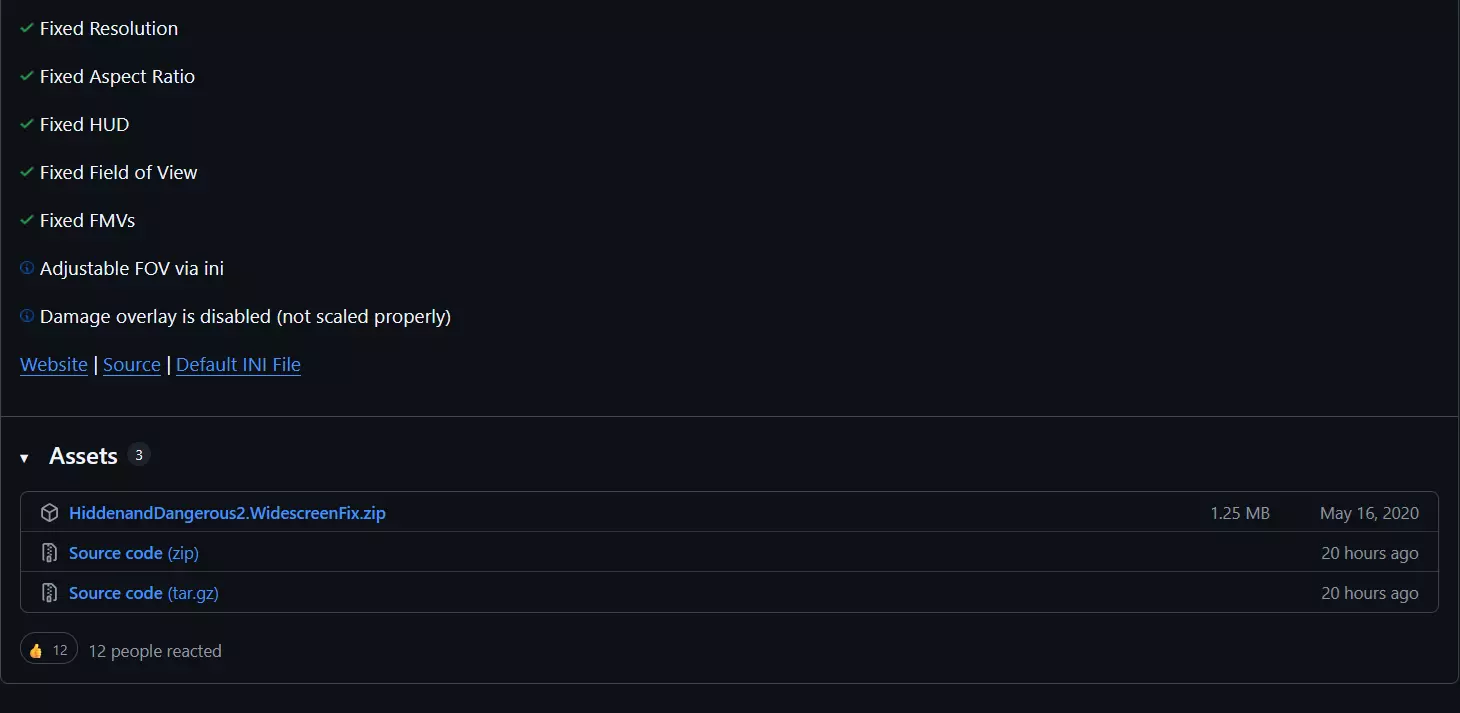Click the info icon beside Adjustable FOV

point(27,268)
